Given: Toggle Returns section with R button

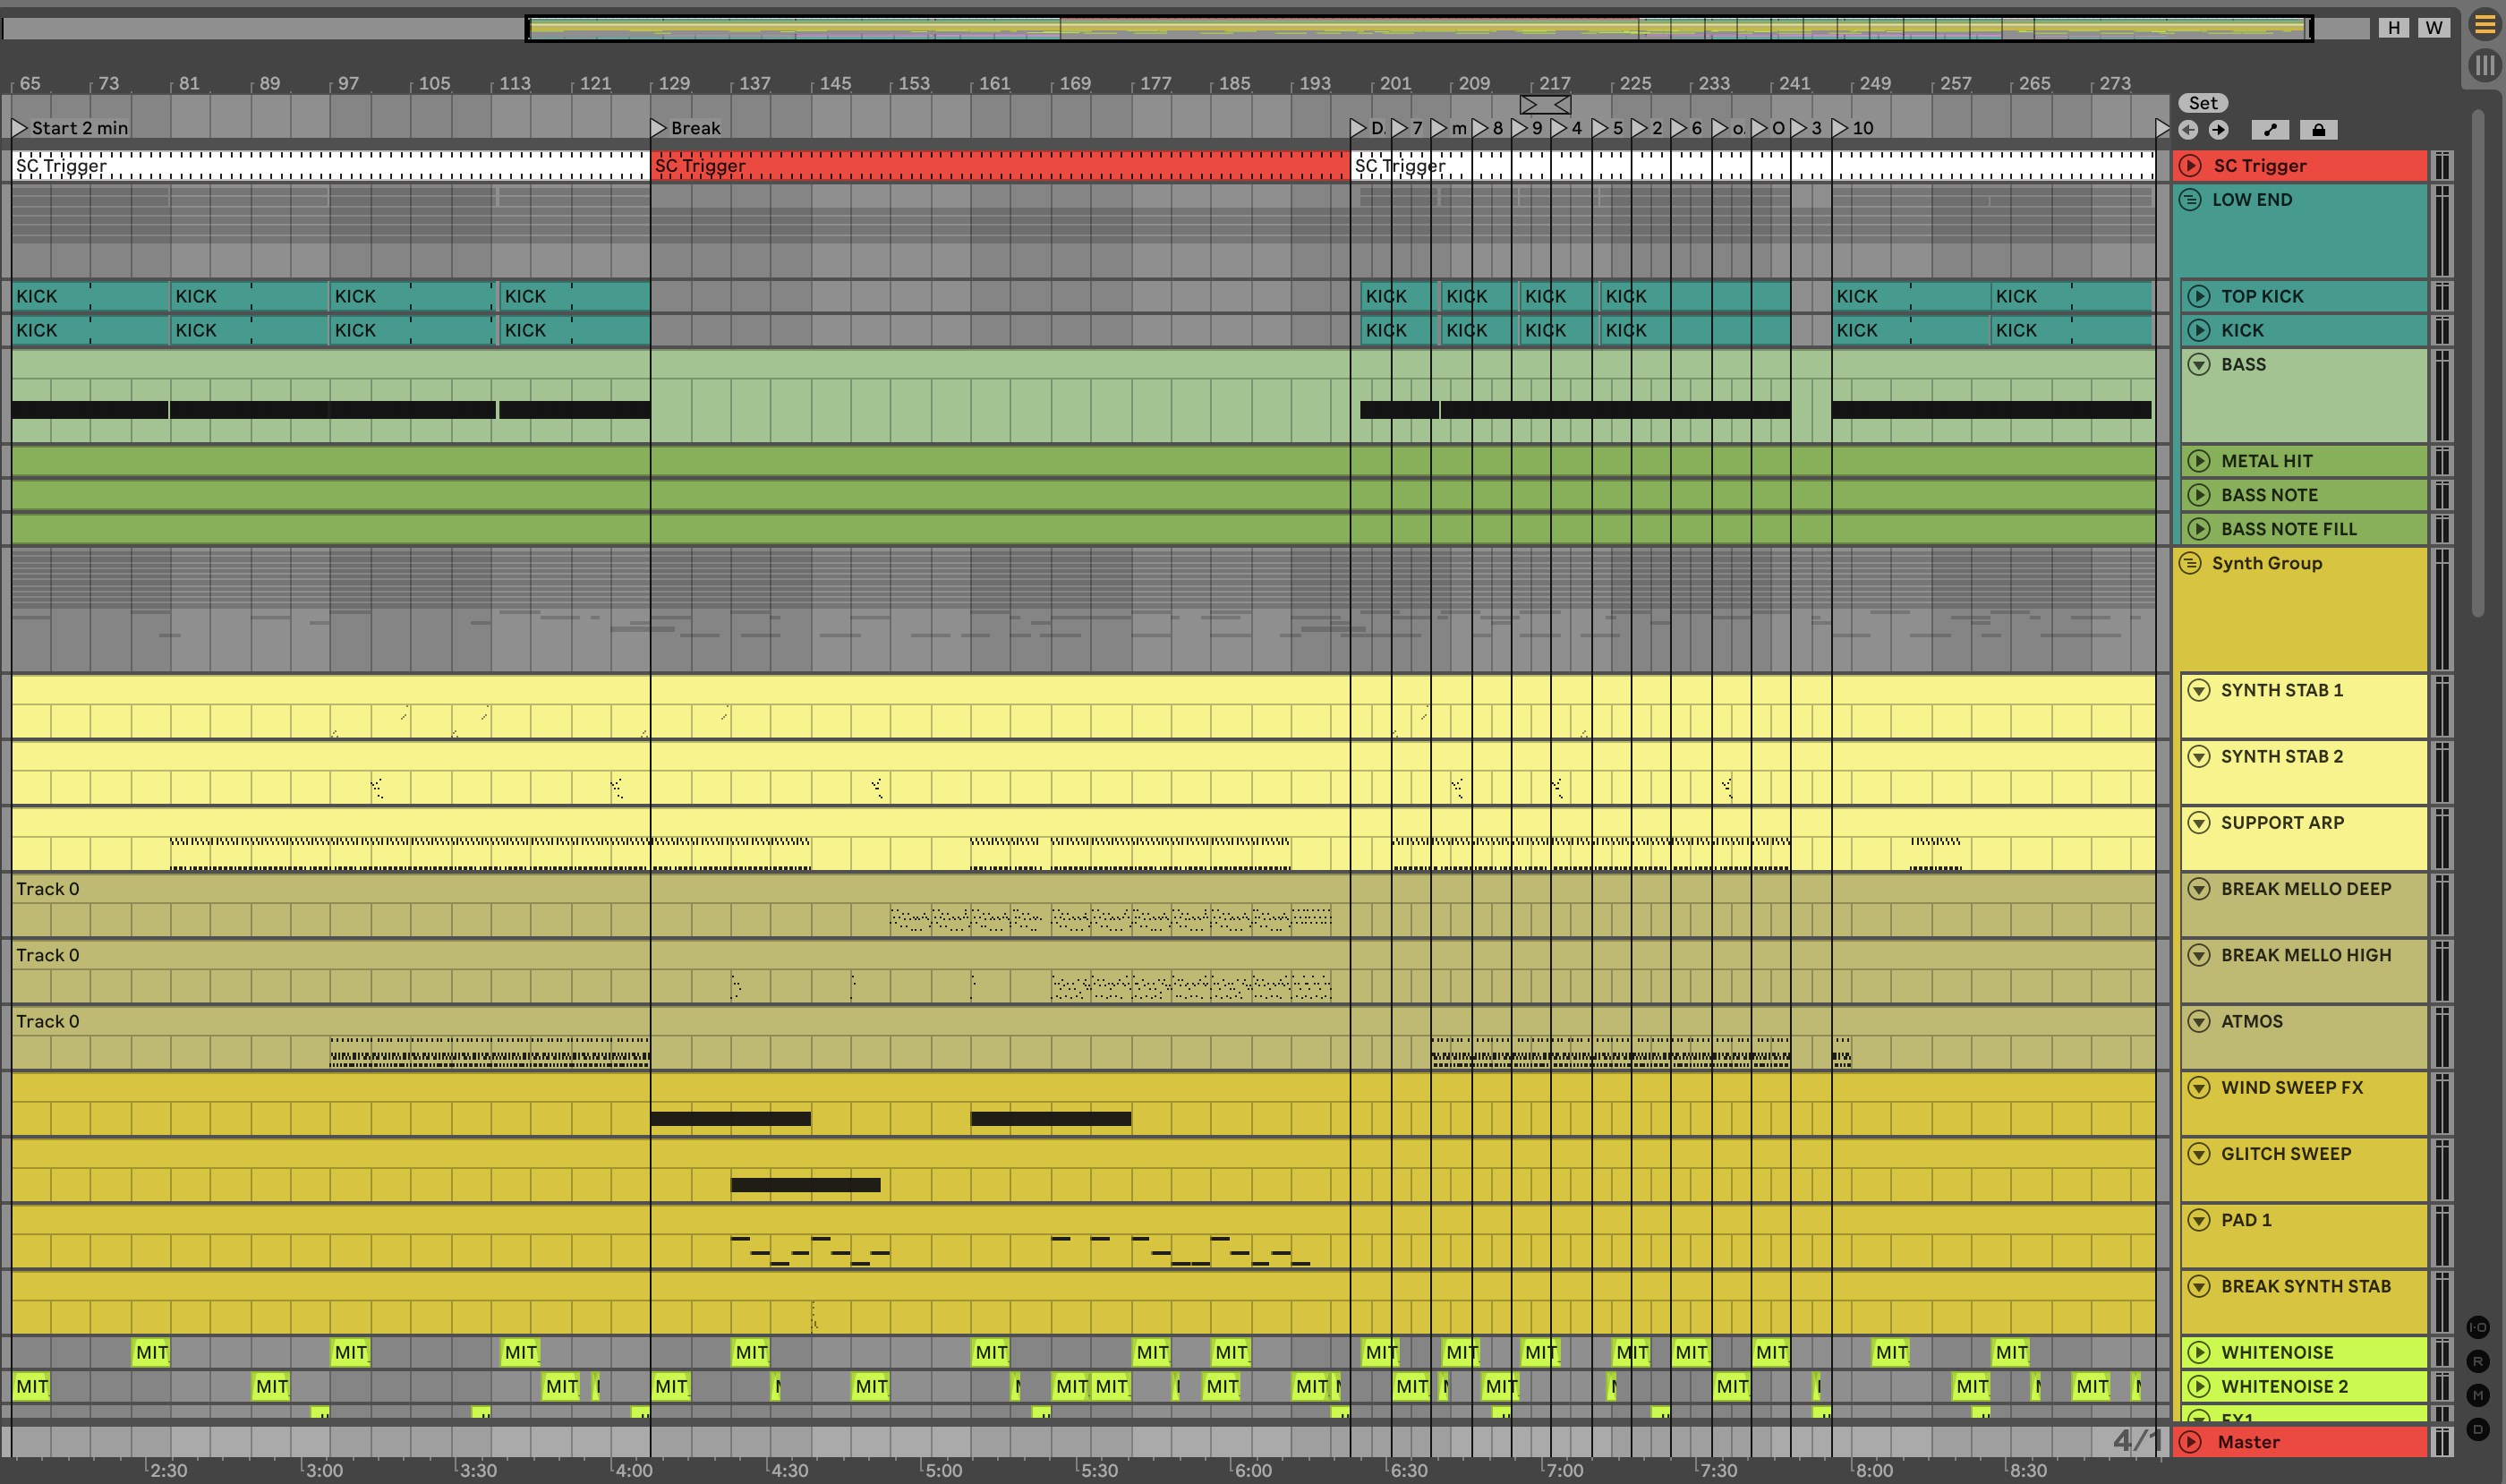Looking at the screenshot, I should point(2477,1361).
